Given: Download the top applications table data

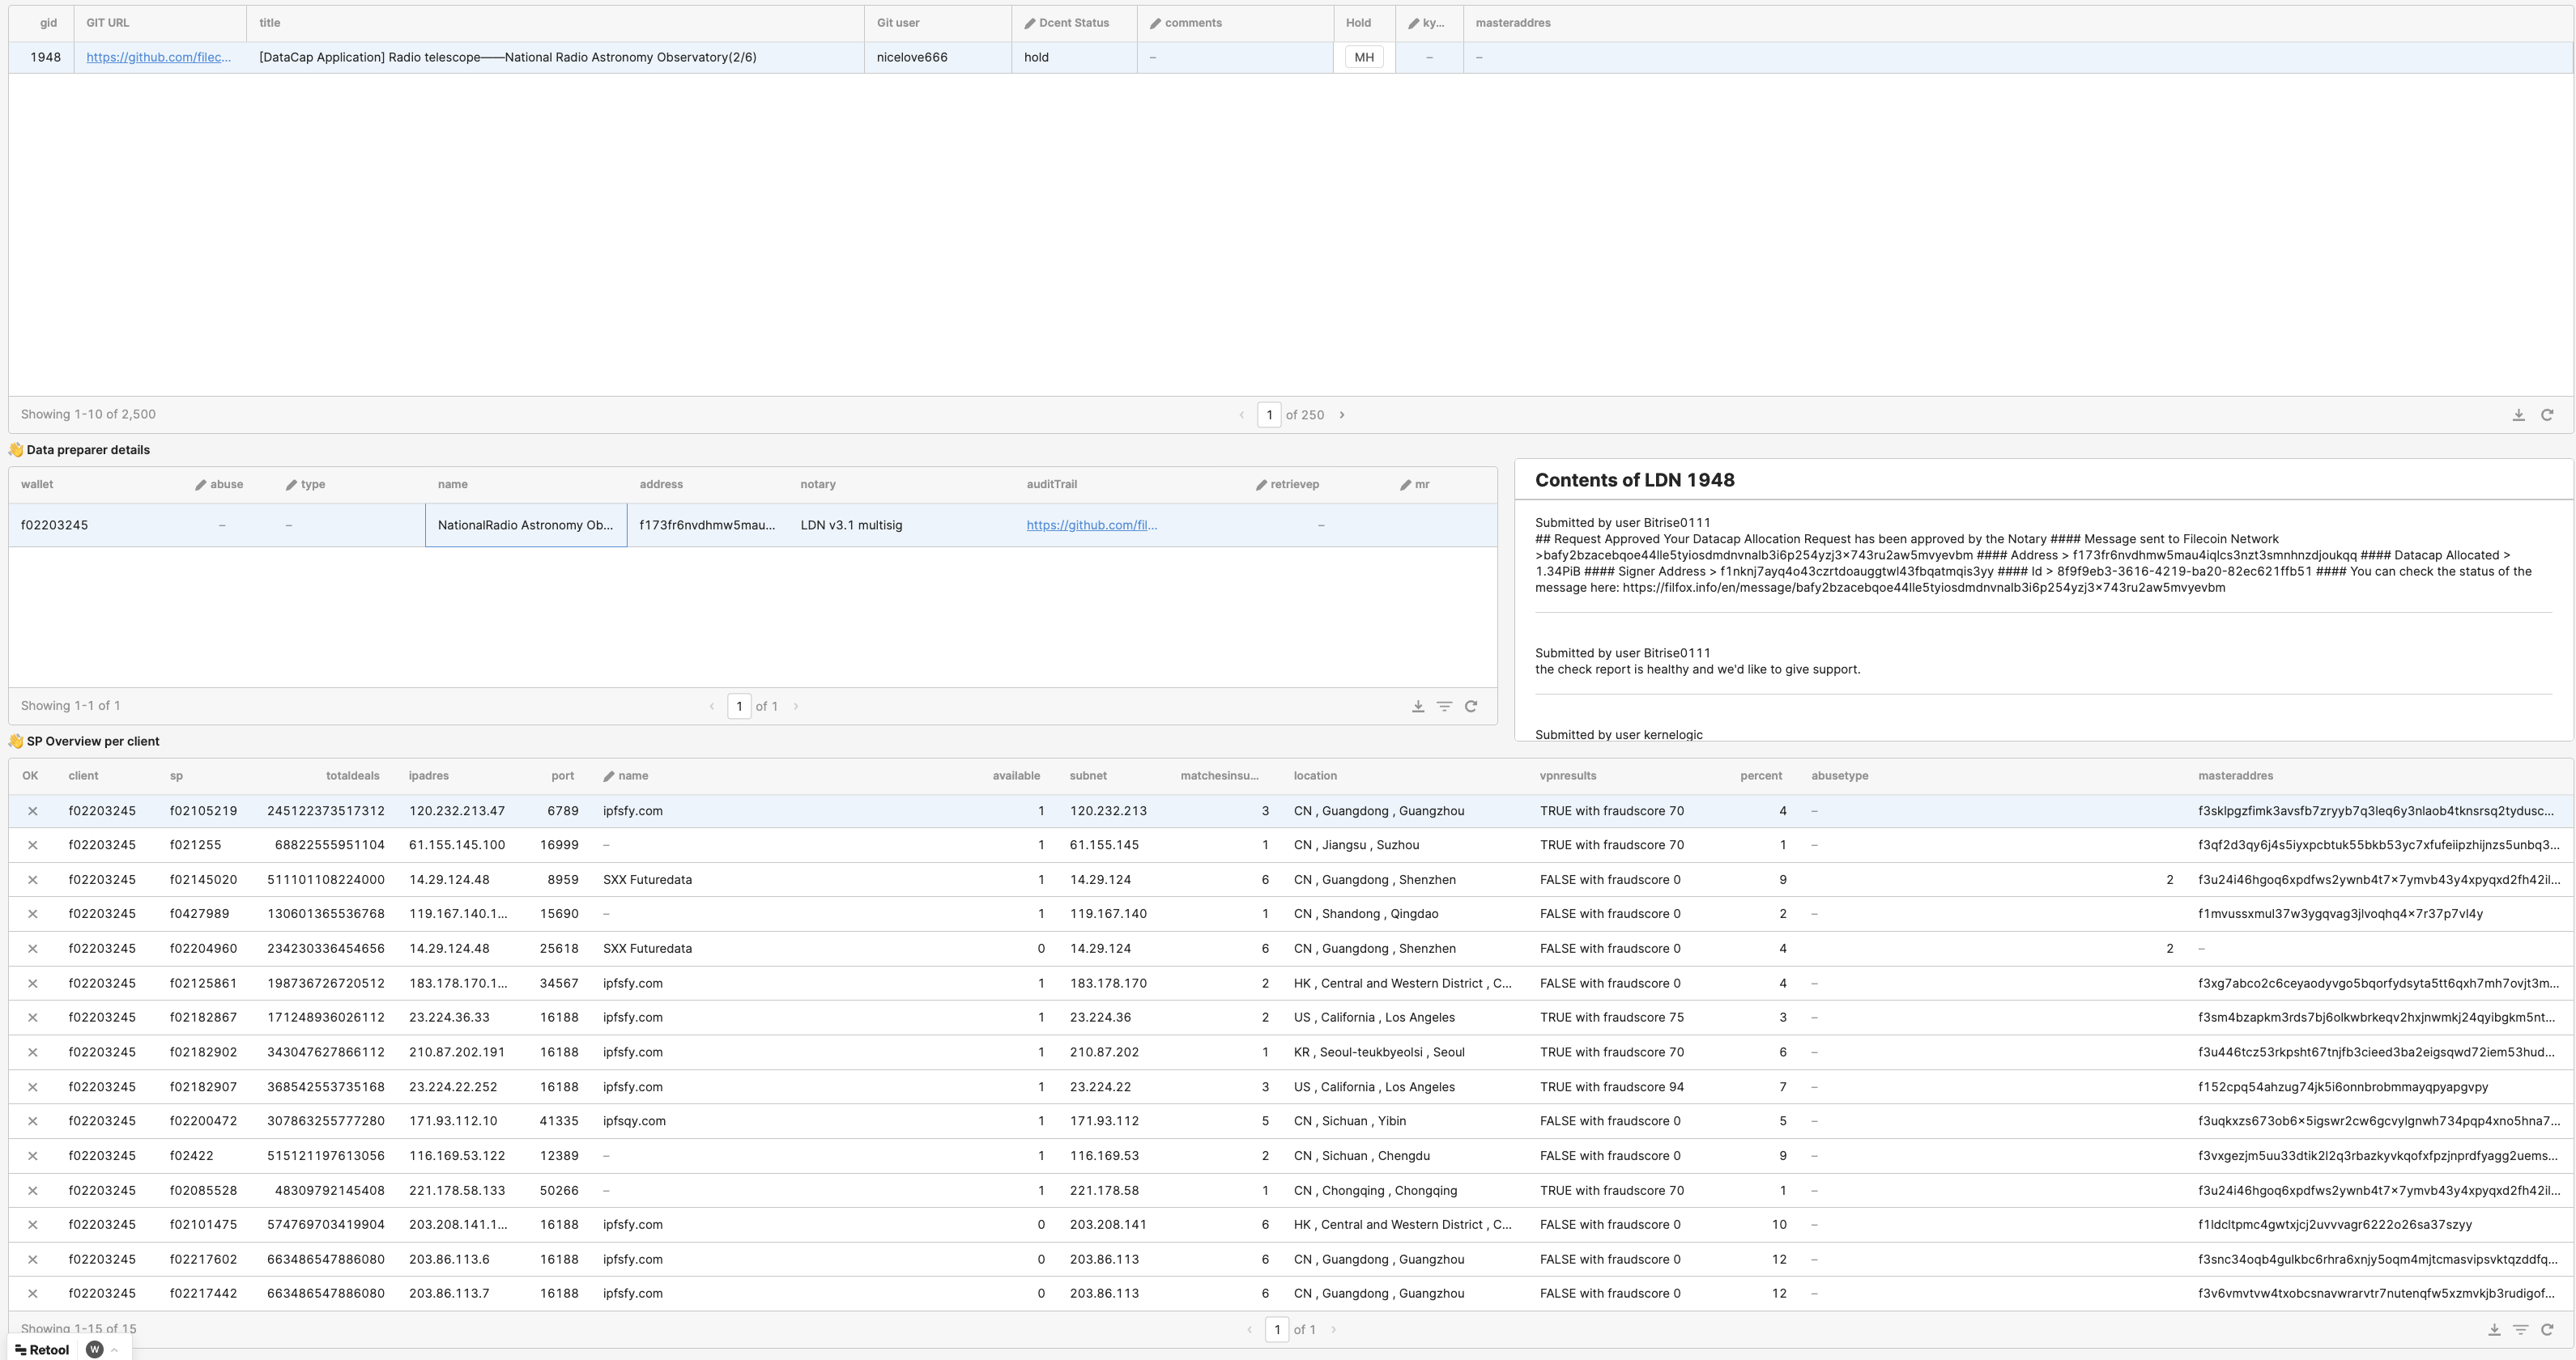Looking at the screenshot, I should [2518, 414].
